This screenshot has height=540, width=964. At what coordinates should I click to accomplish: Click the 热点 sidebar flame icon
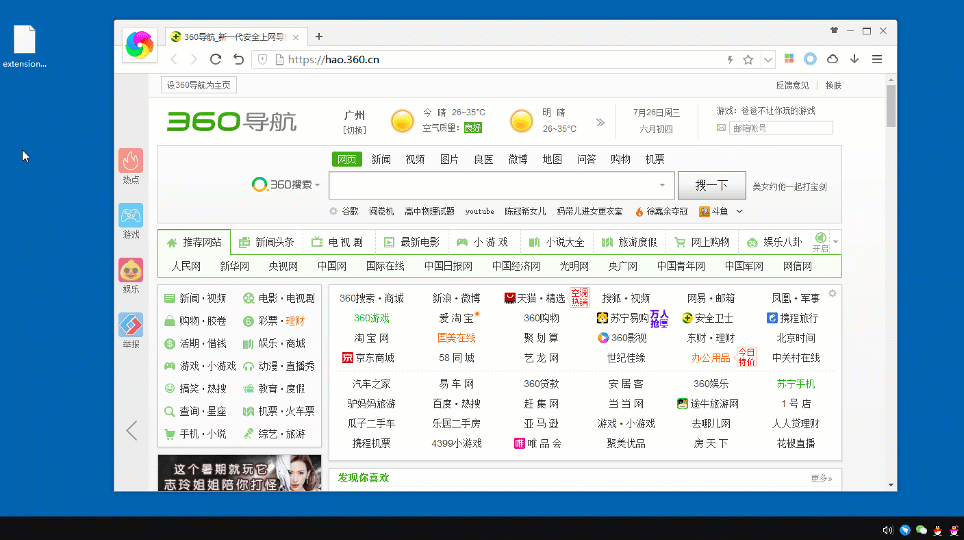point(131,161)
